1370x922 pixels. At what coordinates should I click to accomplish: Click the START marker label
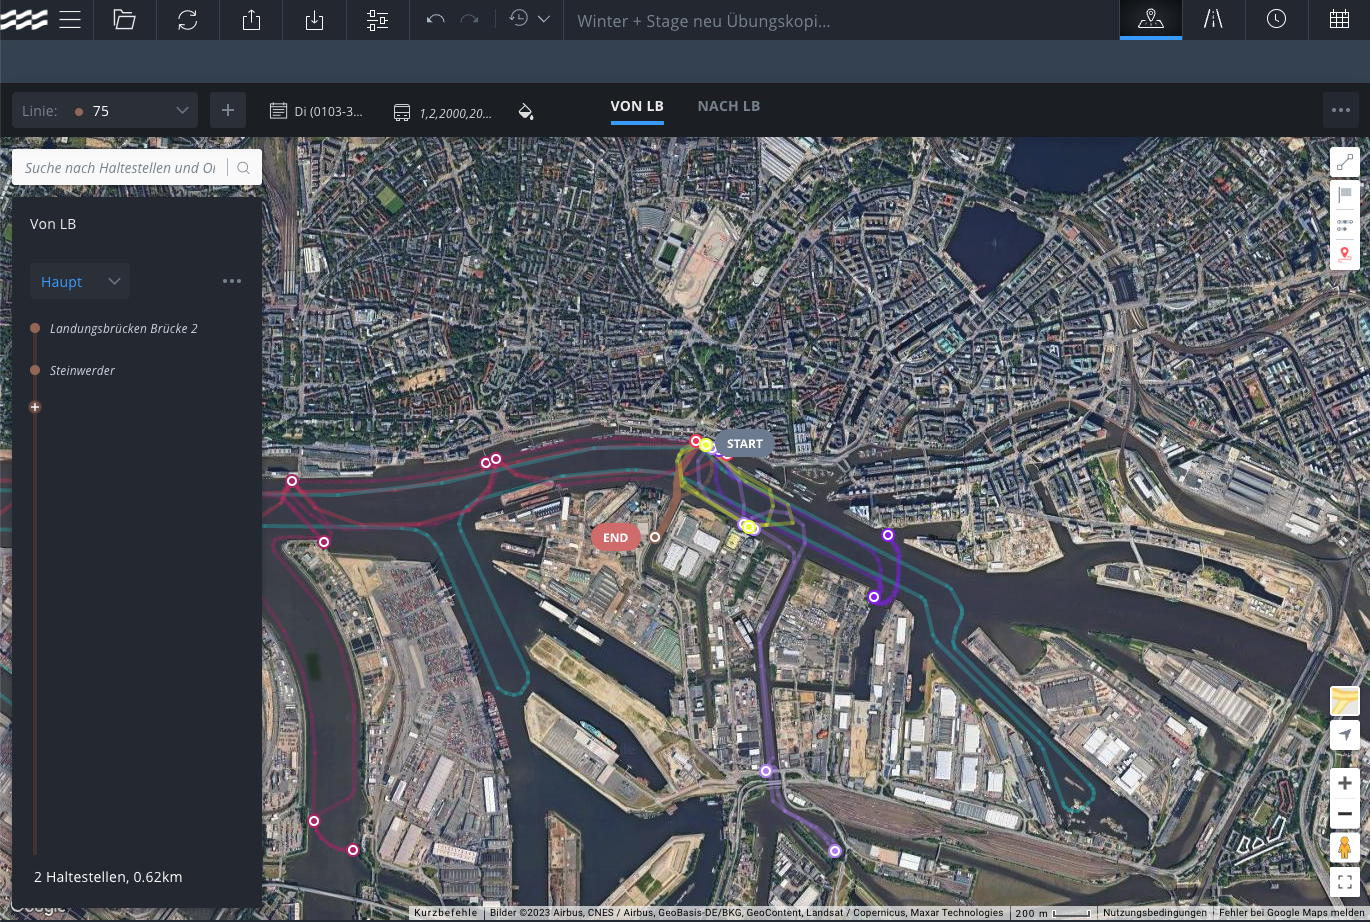point(744,444)
